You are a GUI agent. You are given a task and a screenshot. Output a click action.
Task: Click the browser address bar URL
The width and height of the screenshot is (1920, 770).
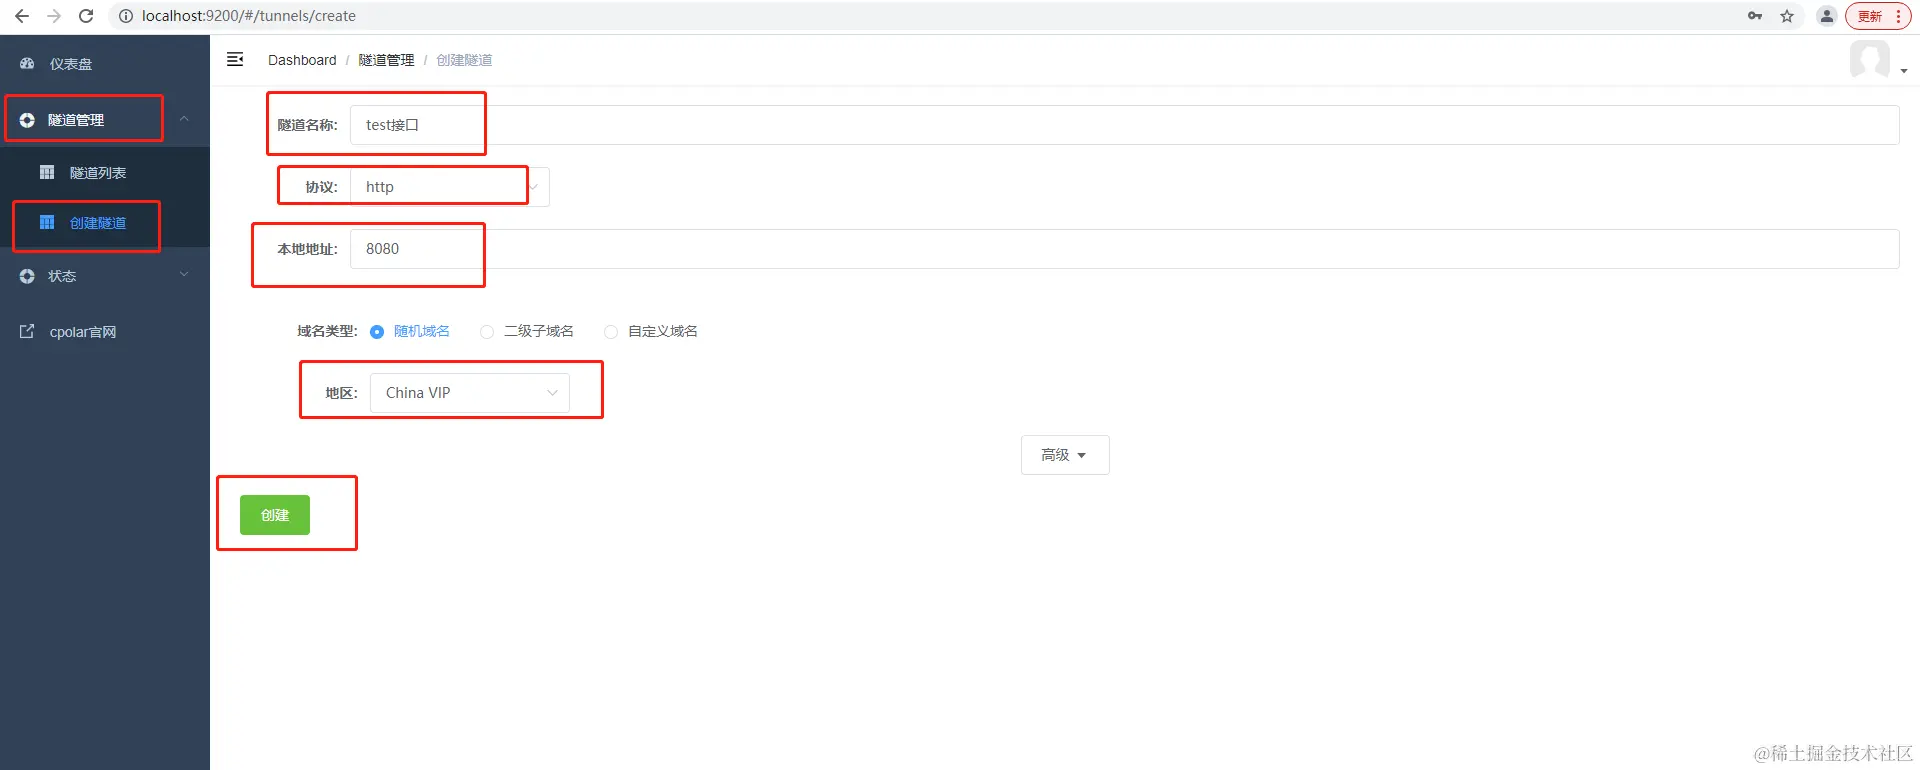(249, 16)
